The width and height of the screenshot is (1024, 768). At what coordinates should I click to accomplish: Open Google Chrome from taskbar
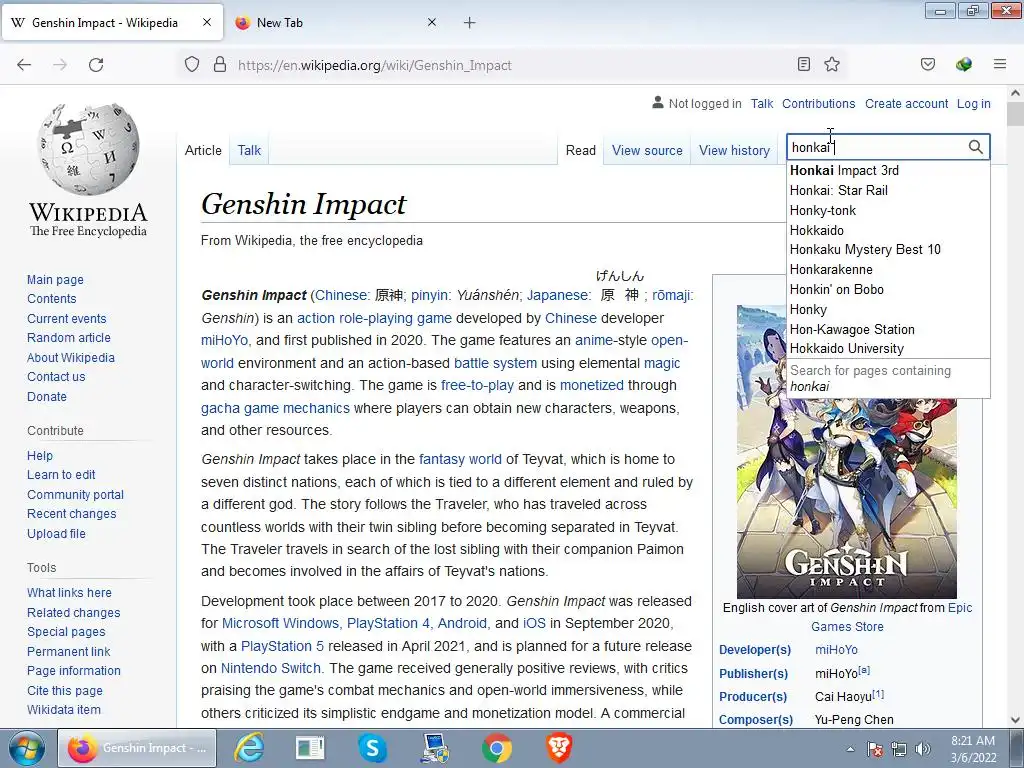(497, 748)
